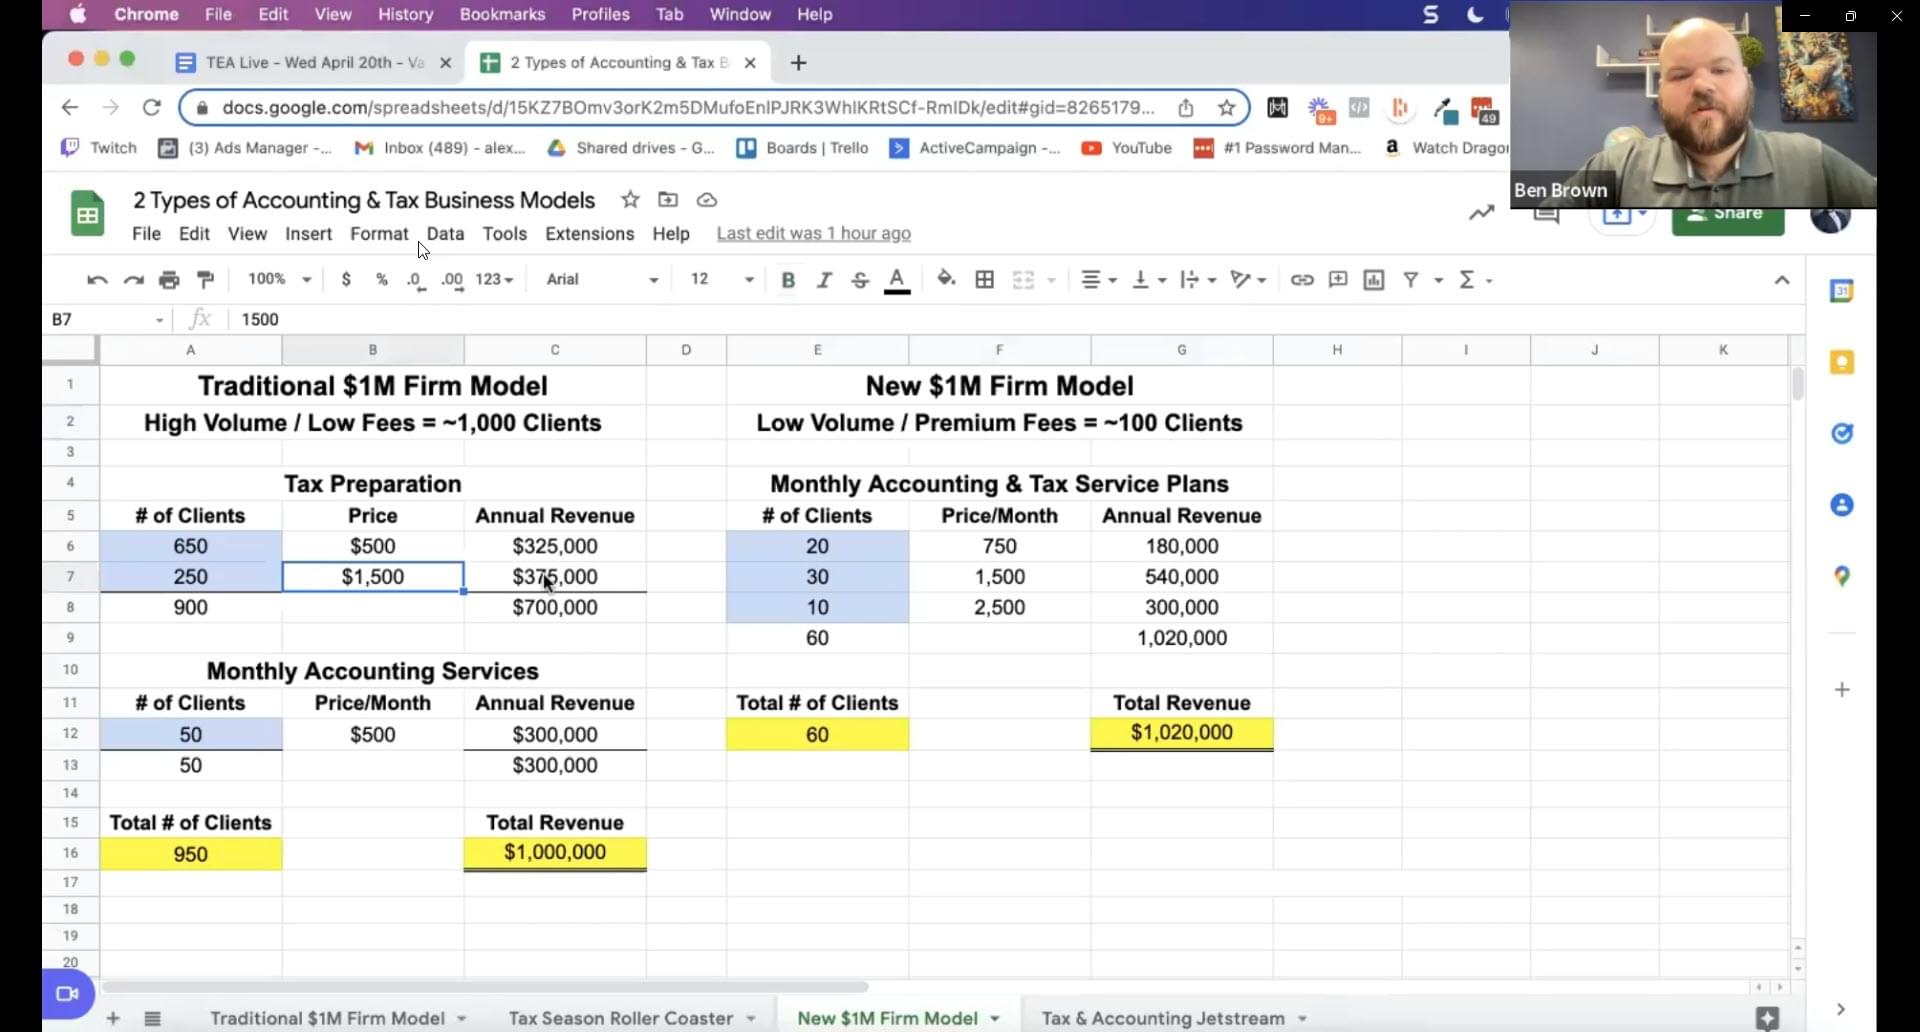Click the Add Sheet plus button
Viewport: 1920px width, 1032px height.
tap(113, 1018)
